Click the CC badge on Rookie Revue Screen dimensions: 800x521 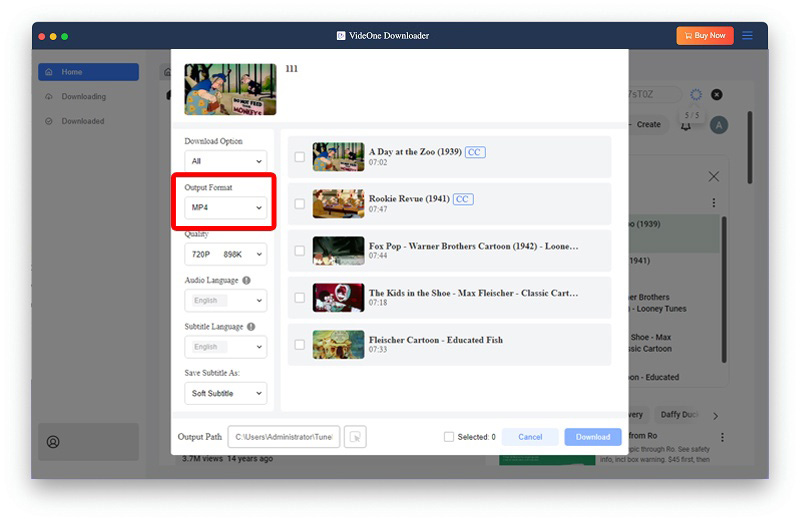(x=462, y=199)
